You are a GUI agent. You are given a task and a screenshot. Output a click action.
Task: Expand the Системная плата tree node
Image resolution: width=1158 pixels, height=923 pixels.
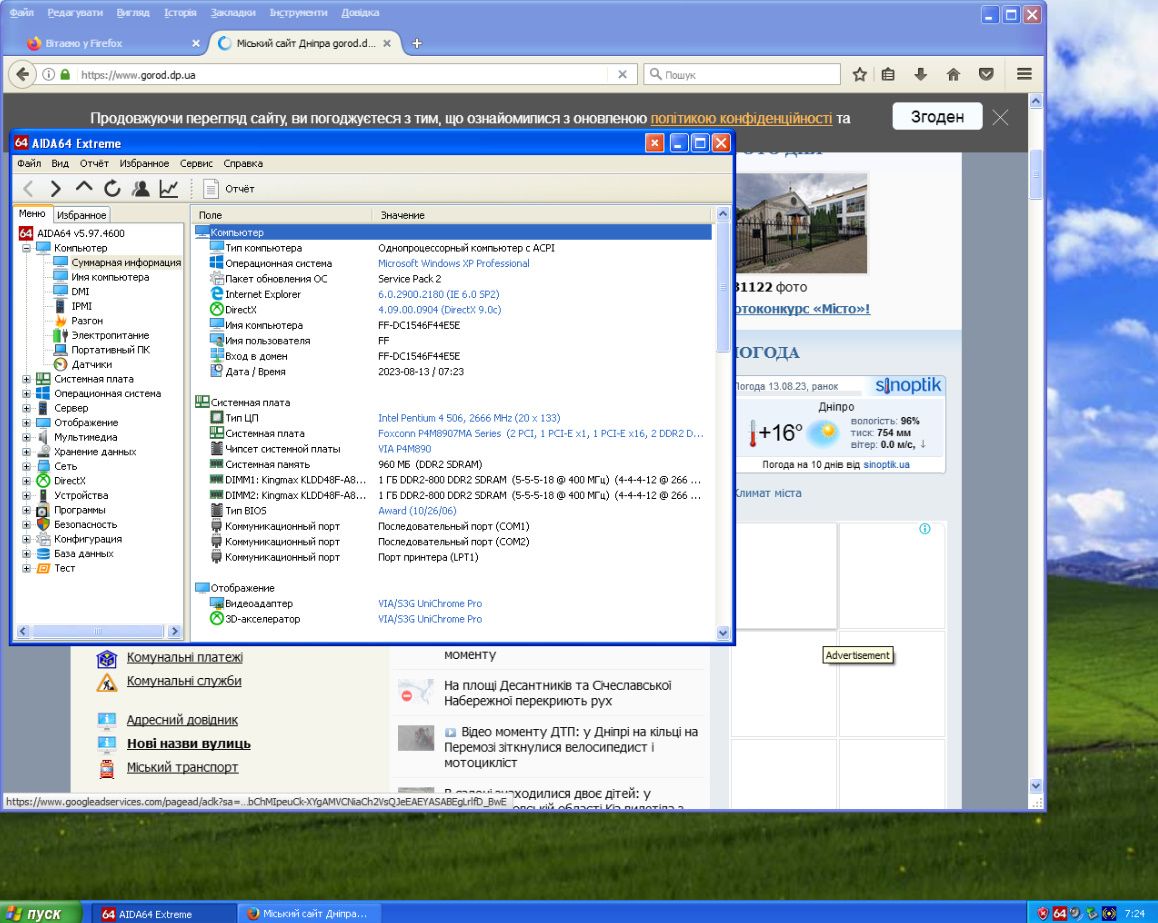27,379
